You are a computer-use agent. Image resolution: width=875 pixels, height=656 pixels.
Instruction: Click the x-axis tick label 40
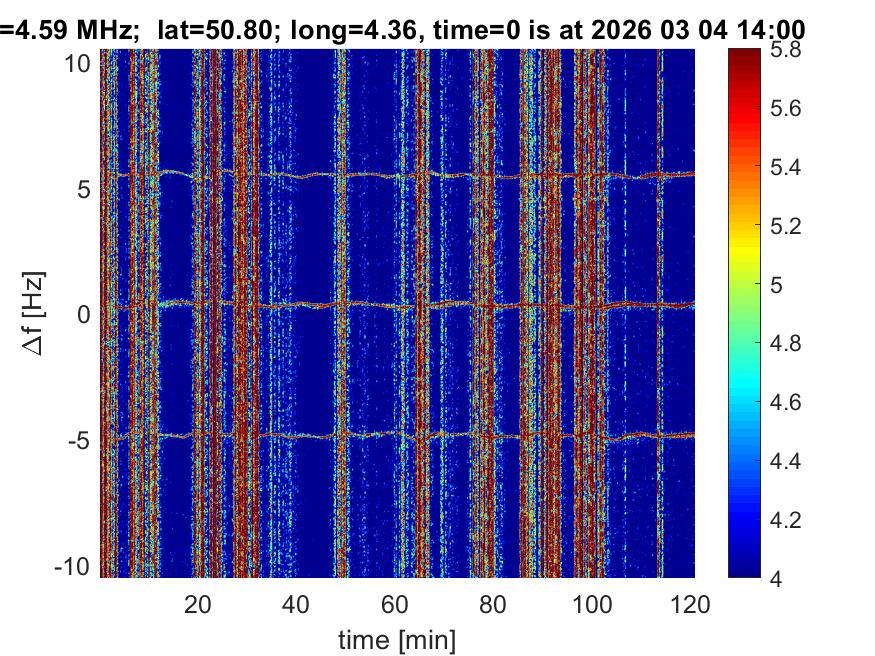point(296,604)
